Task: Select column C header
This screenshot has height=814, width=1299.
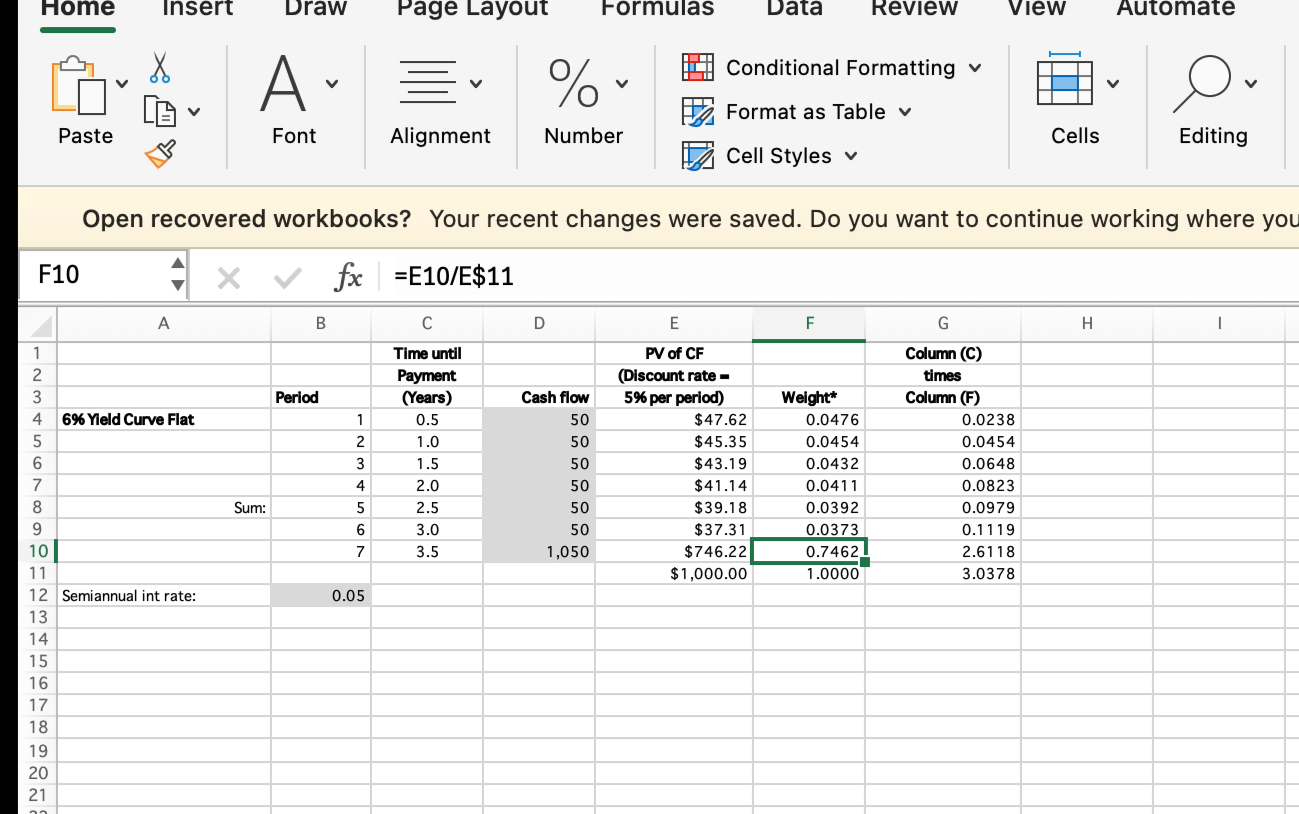Action: coord(427,323)
